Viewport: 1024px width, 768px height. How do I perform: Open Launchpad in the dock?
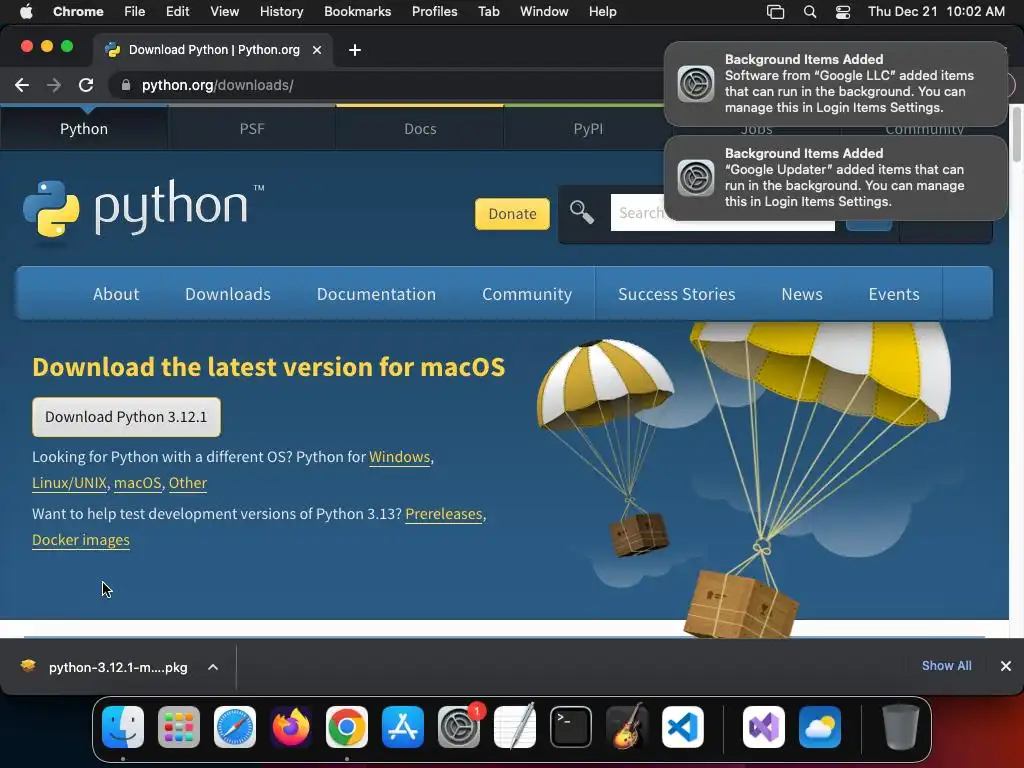[x=179, y=727]
